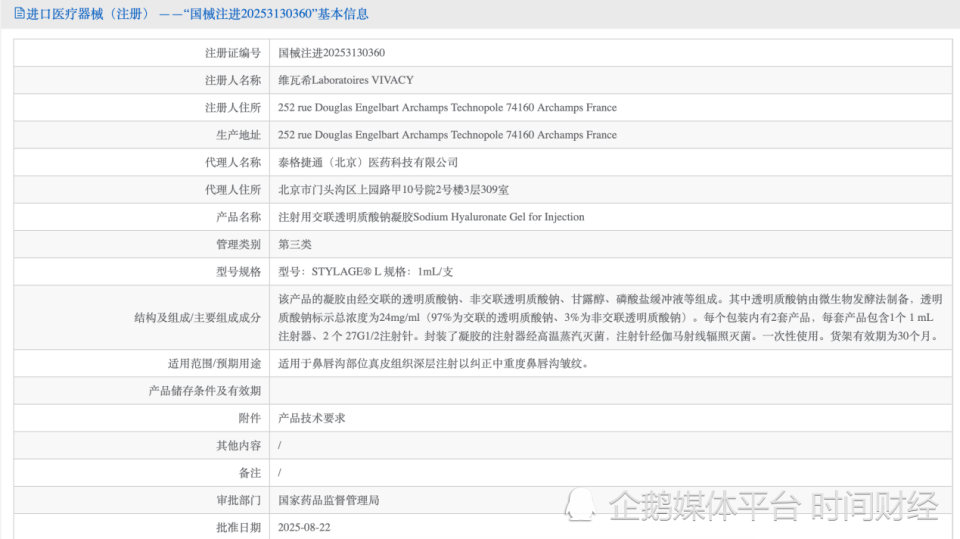Select the 注册人名称 label cell
The image size is (960, 539).
coord(142,80)
